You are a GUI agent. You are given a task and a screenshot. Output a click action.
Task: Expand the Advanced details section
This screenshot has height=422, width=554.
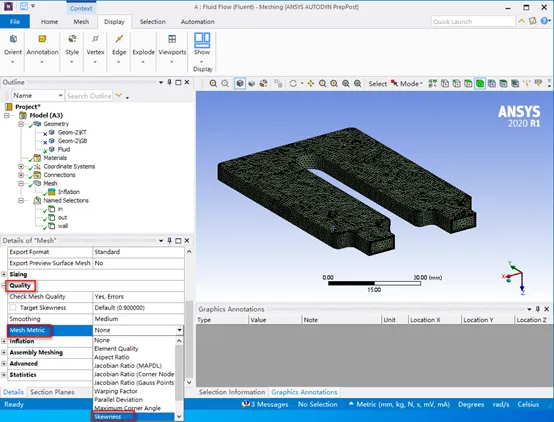pos(4,363)
